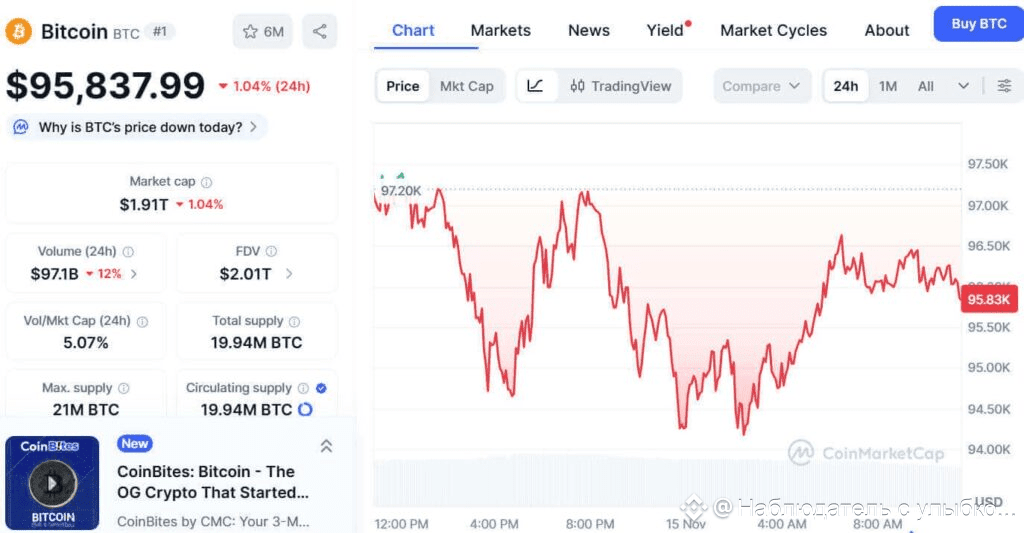
Task: Expand the CoinBites panel with double chevron
Action: pos(326,446)
